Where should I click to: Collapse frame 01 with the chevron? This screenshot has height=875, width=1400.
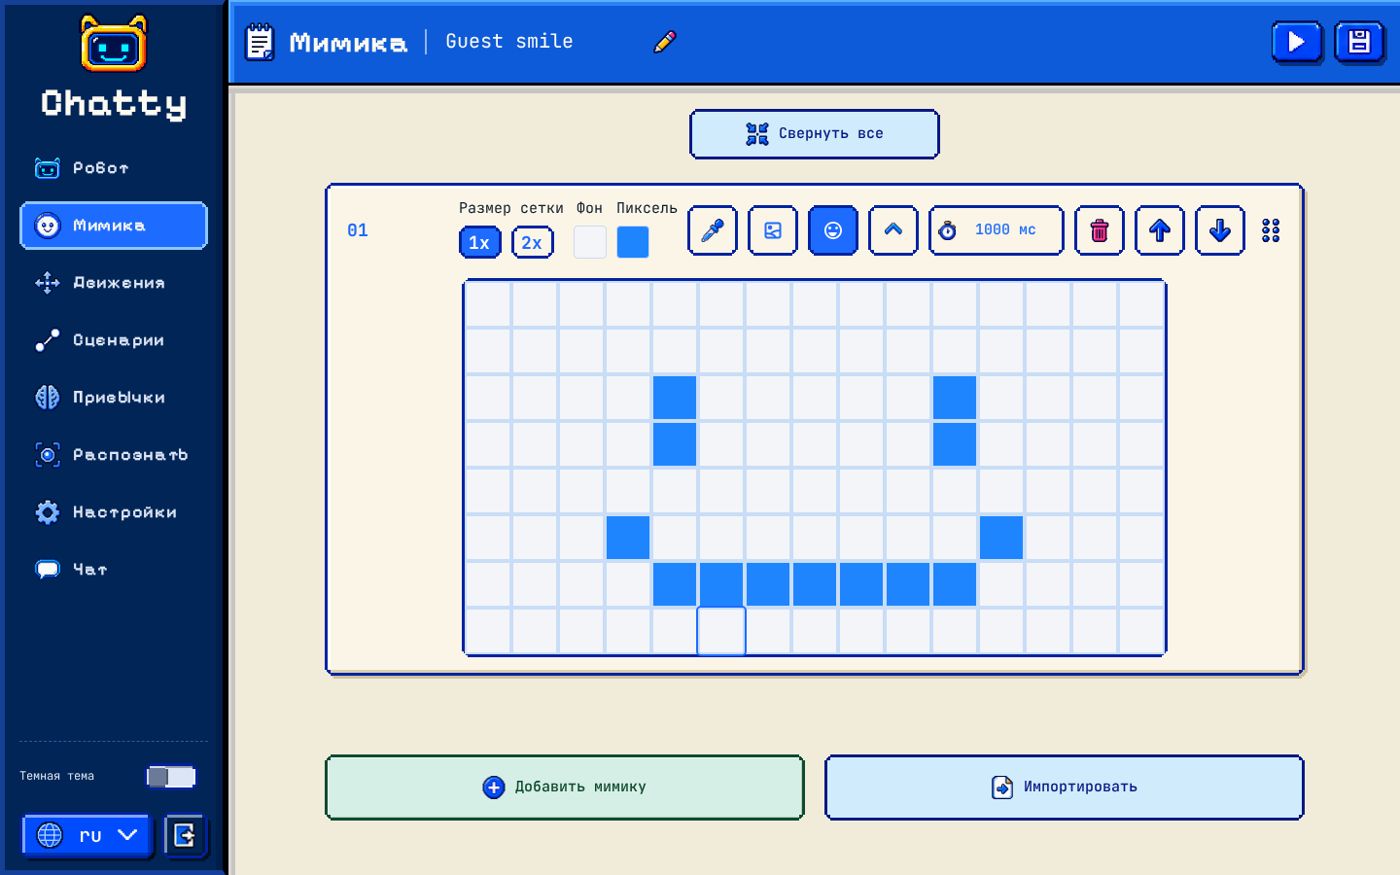(x=893, y=230)
